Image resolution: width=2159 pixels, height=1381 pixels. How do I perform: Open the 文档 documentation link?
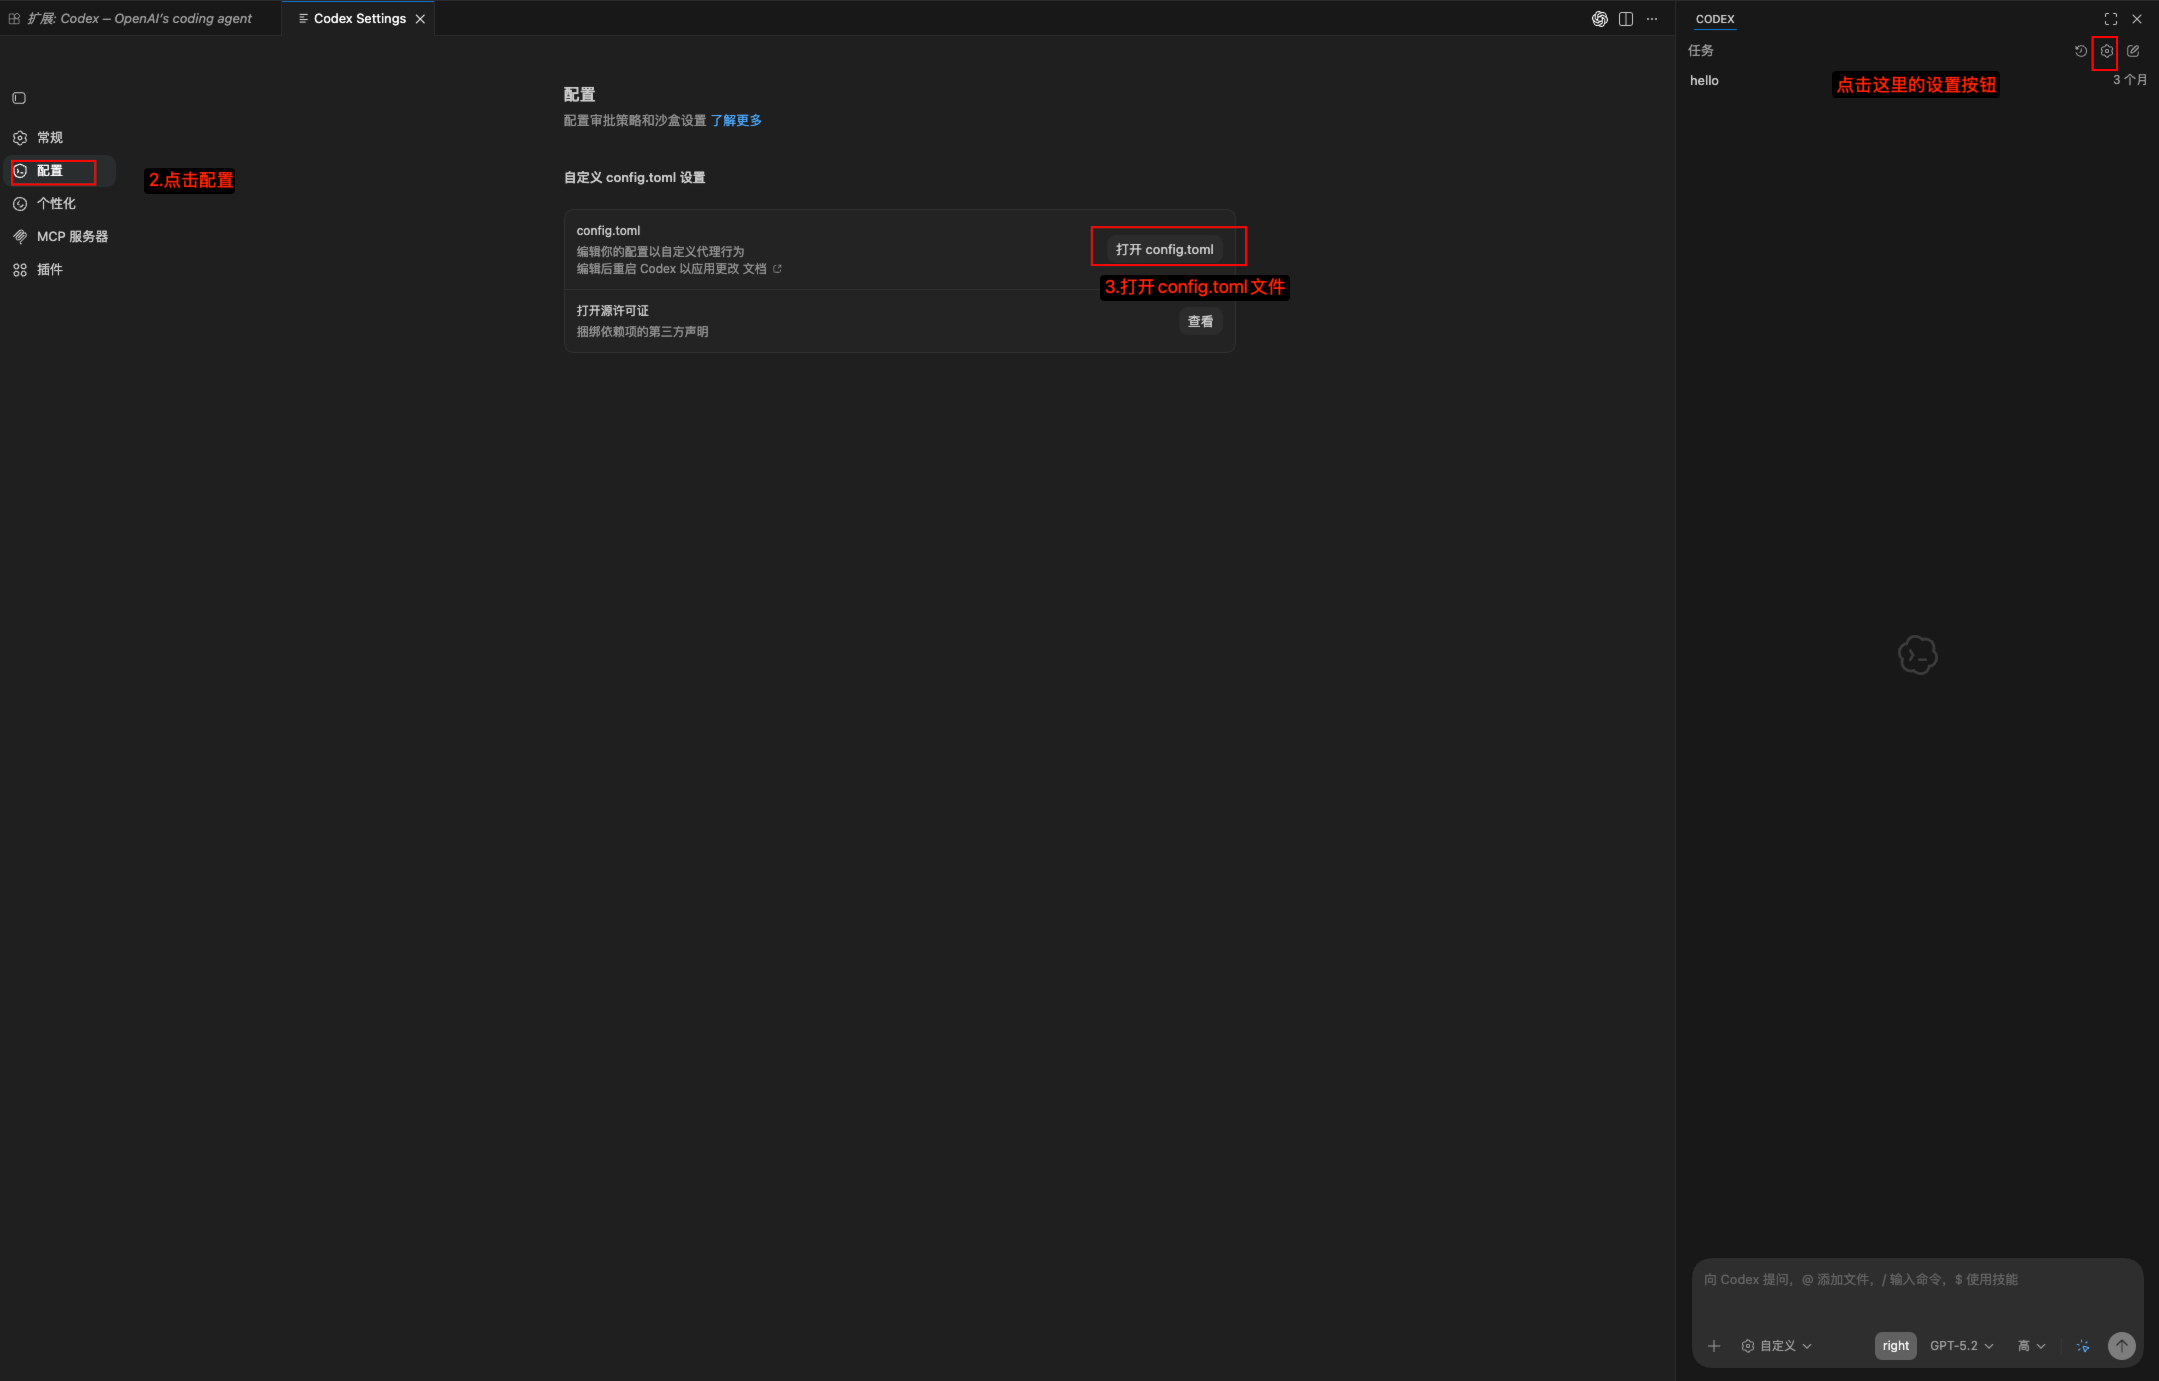762,269
